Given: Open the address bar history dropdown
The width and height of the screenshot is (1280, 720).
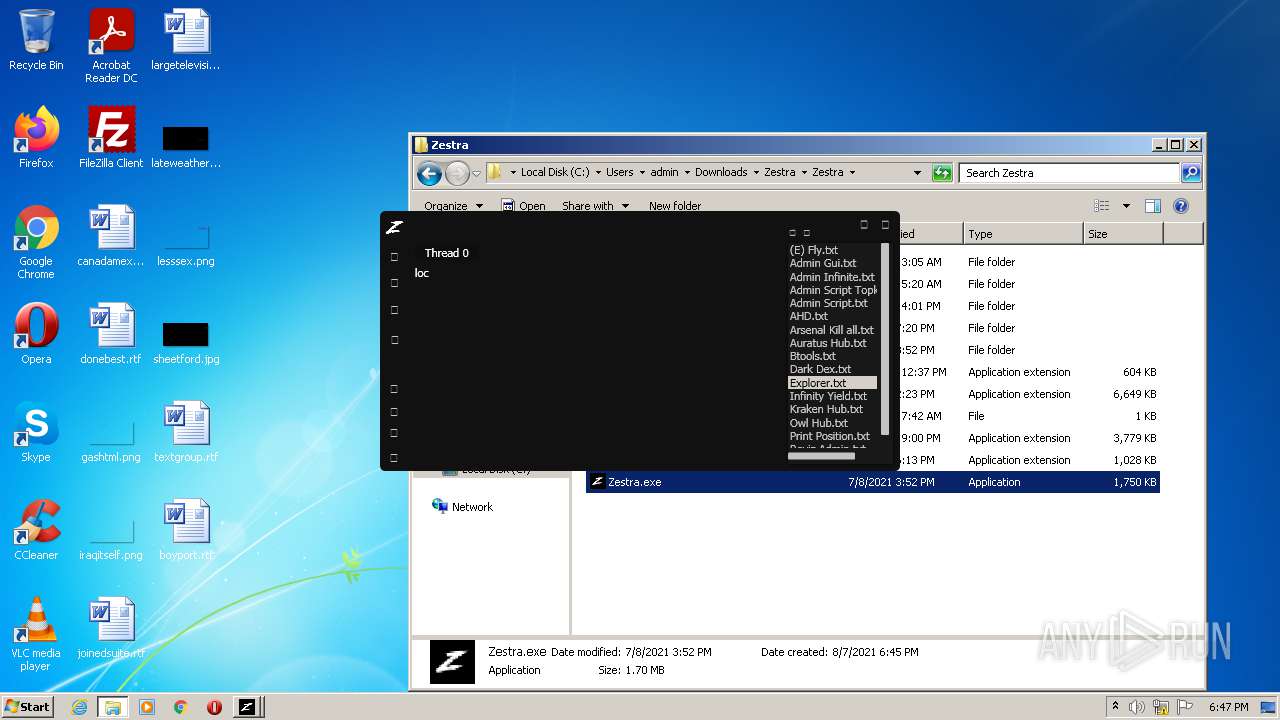Looking at the screenshot, I should click(917, 173).
